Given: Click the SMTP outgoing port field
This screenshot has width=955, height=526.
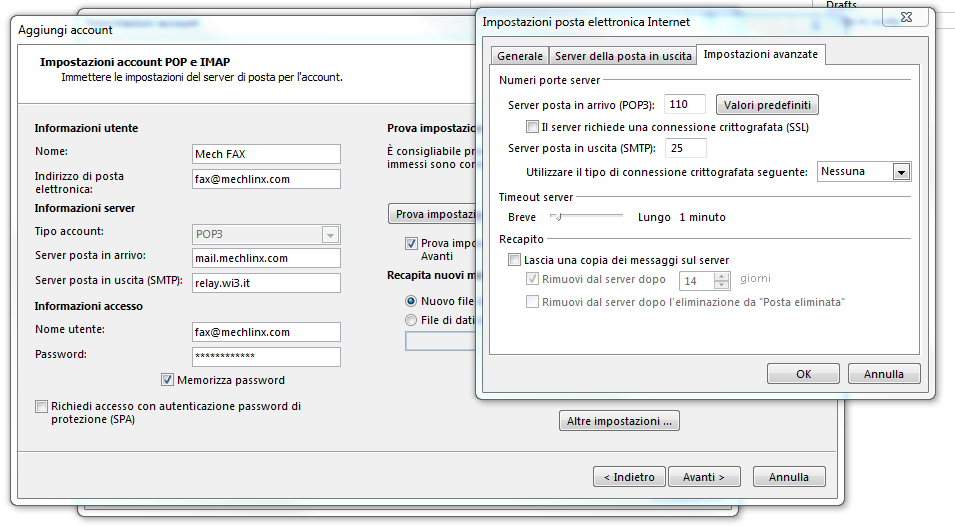Looking at the screenshot, I should tap(684, 148).
